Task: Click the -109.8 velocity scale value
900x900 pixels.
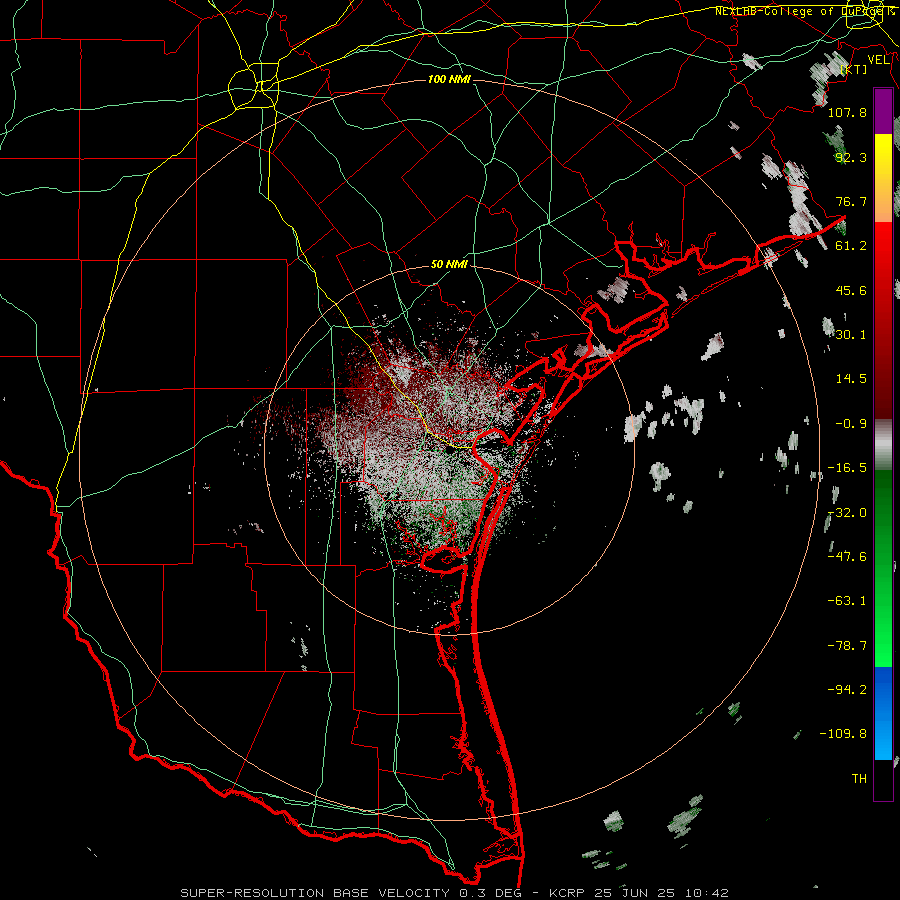Action: [843, 734]
